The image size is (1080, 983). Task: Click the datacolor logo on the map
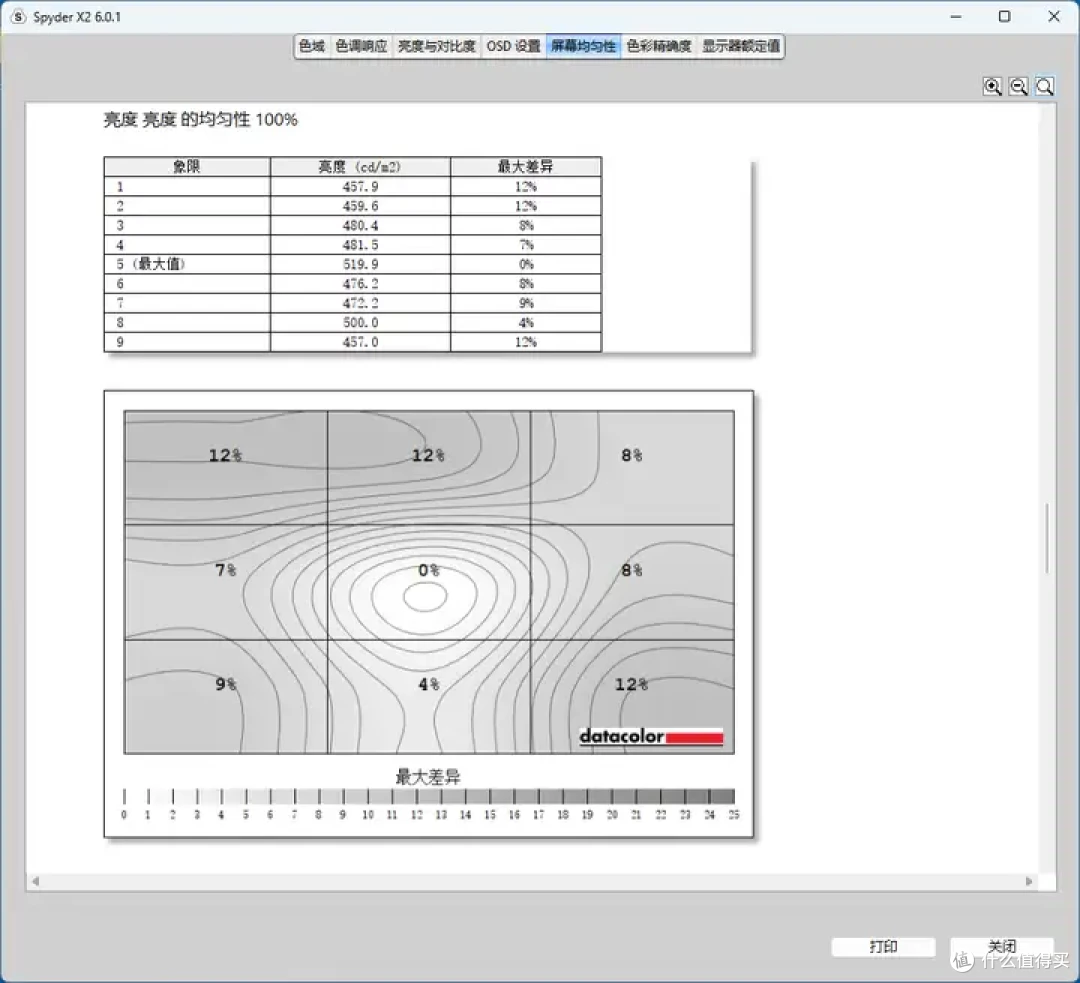click(x=651, y=736)
